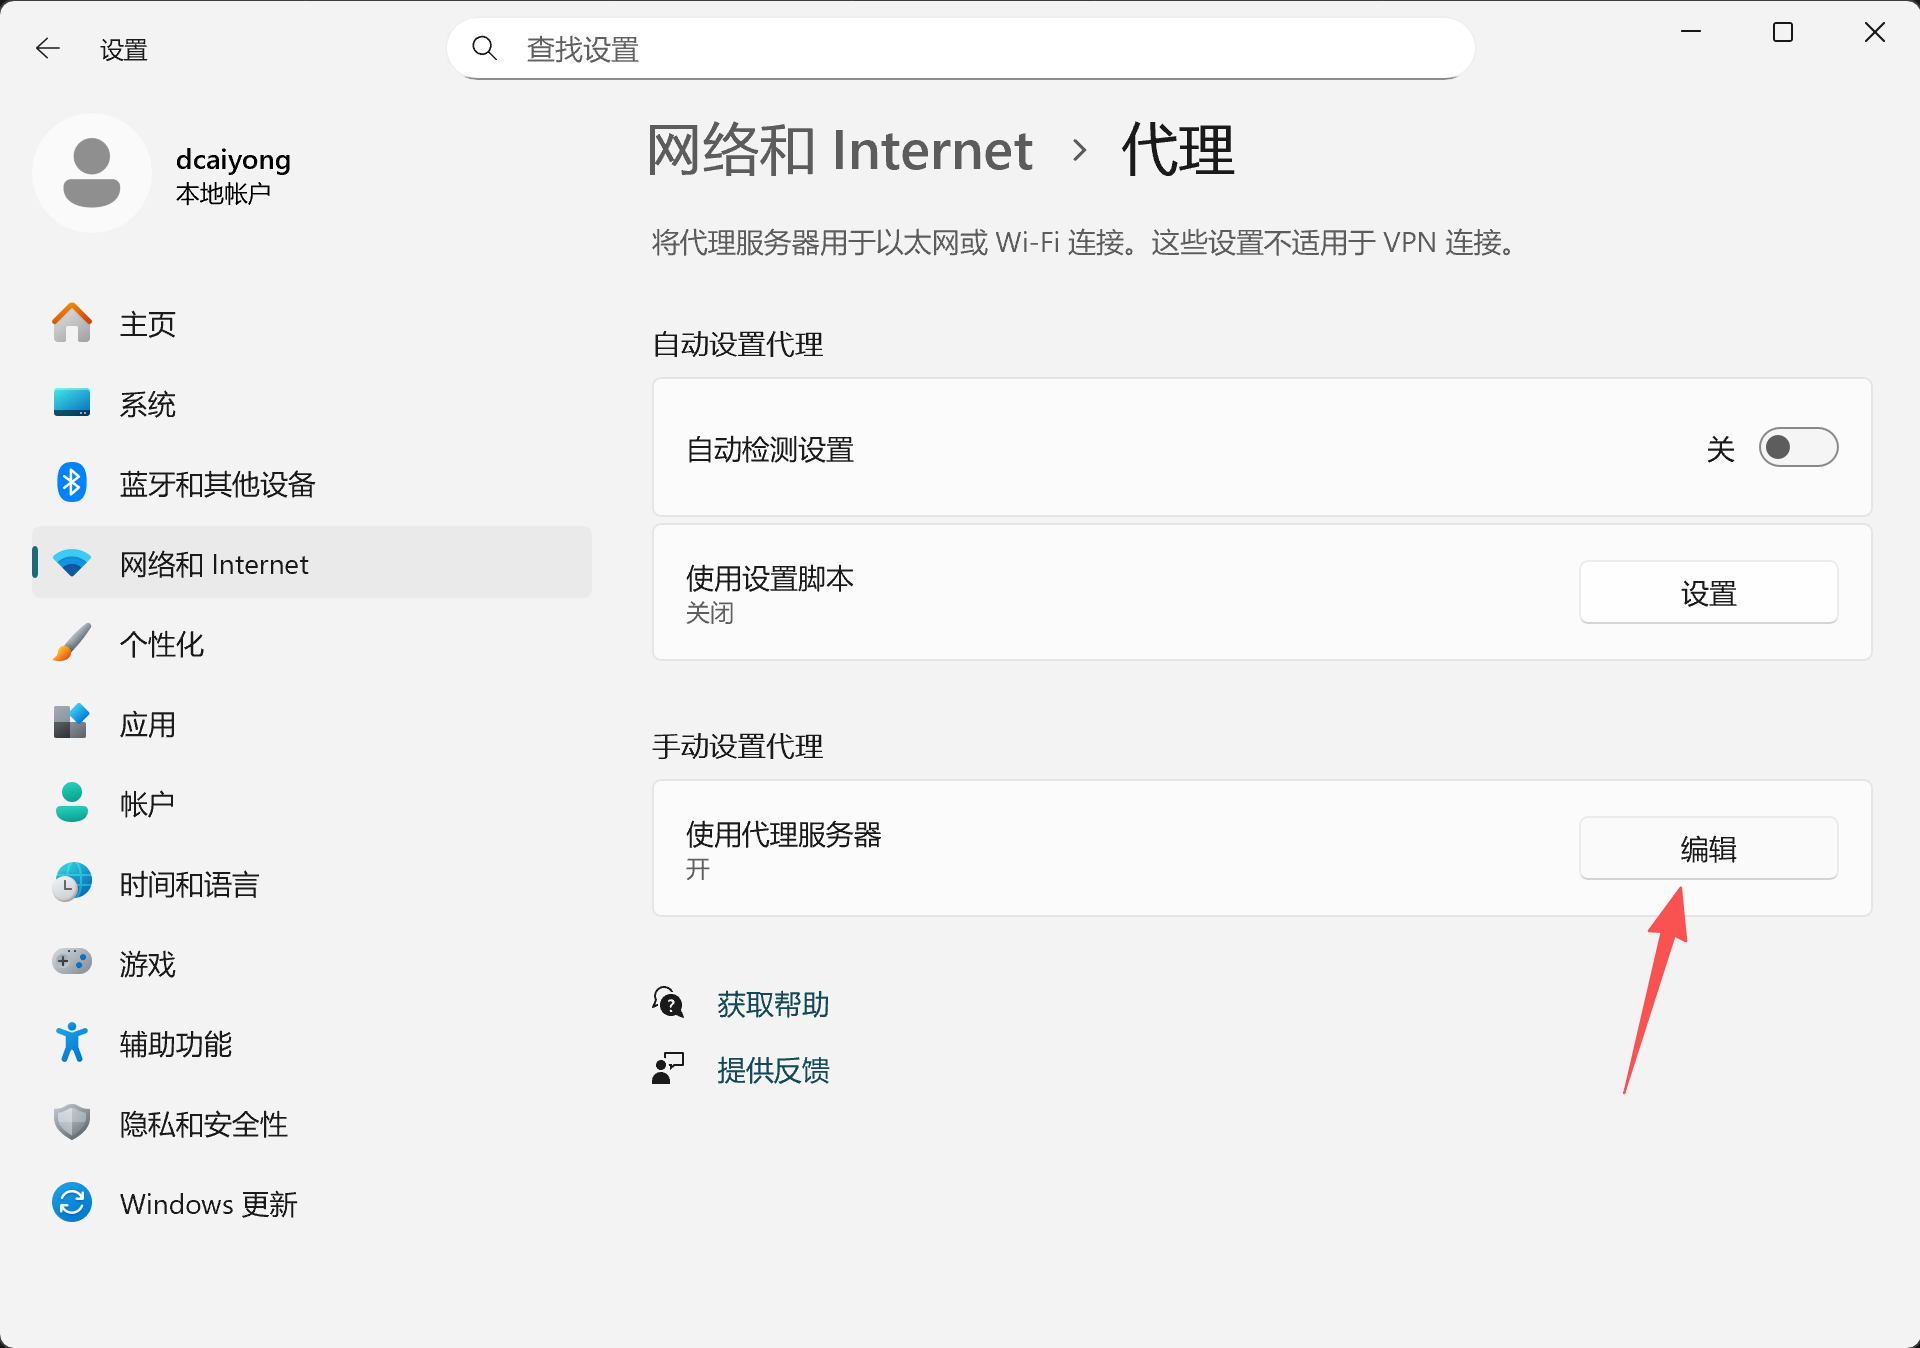Open System (系统) via its monitor icon
The image size is (1920, 1348).
[x=72, y=403]
